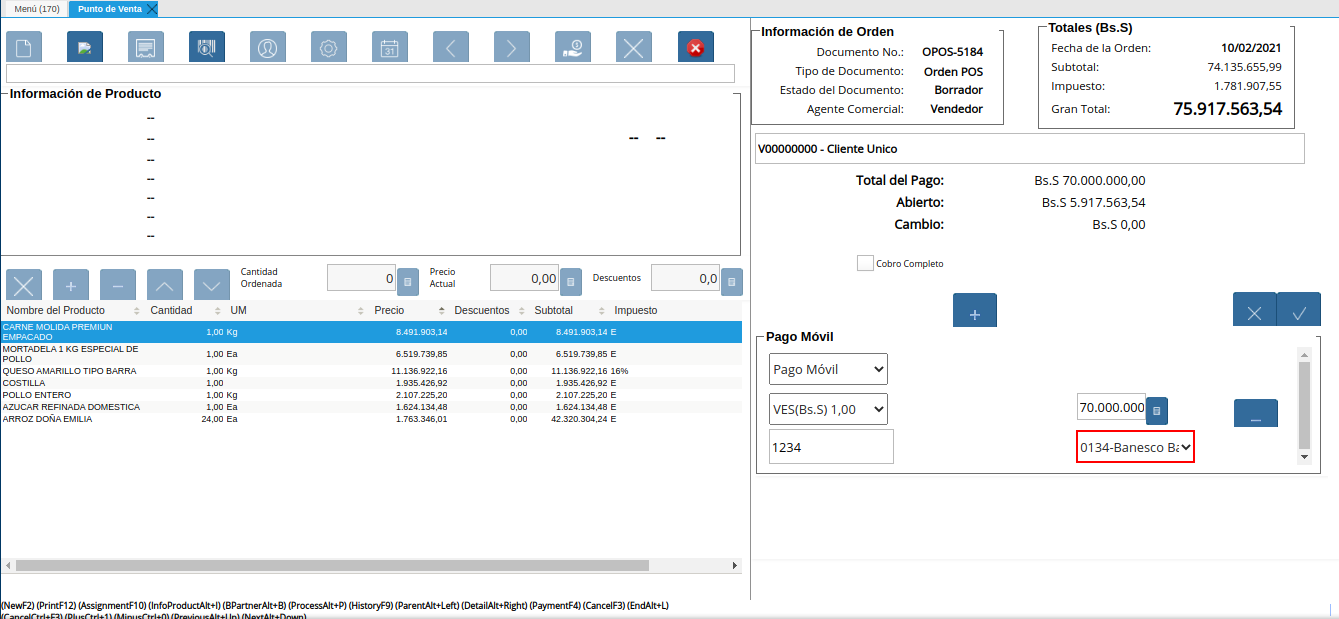Open the product info barcode search

point(207,47)
